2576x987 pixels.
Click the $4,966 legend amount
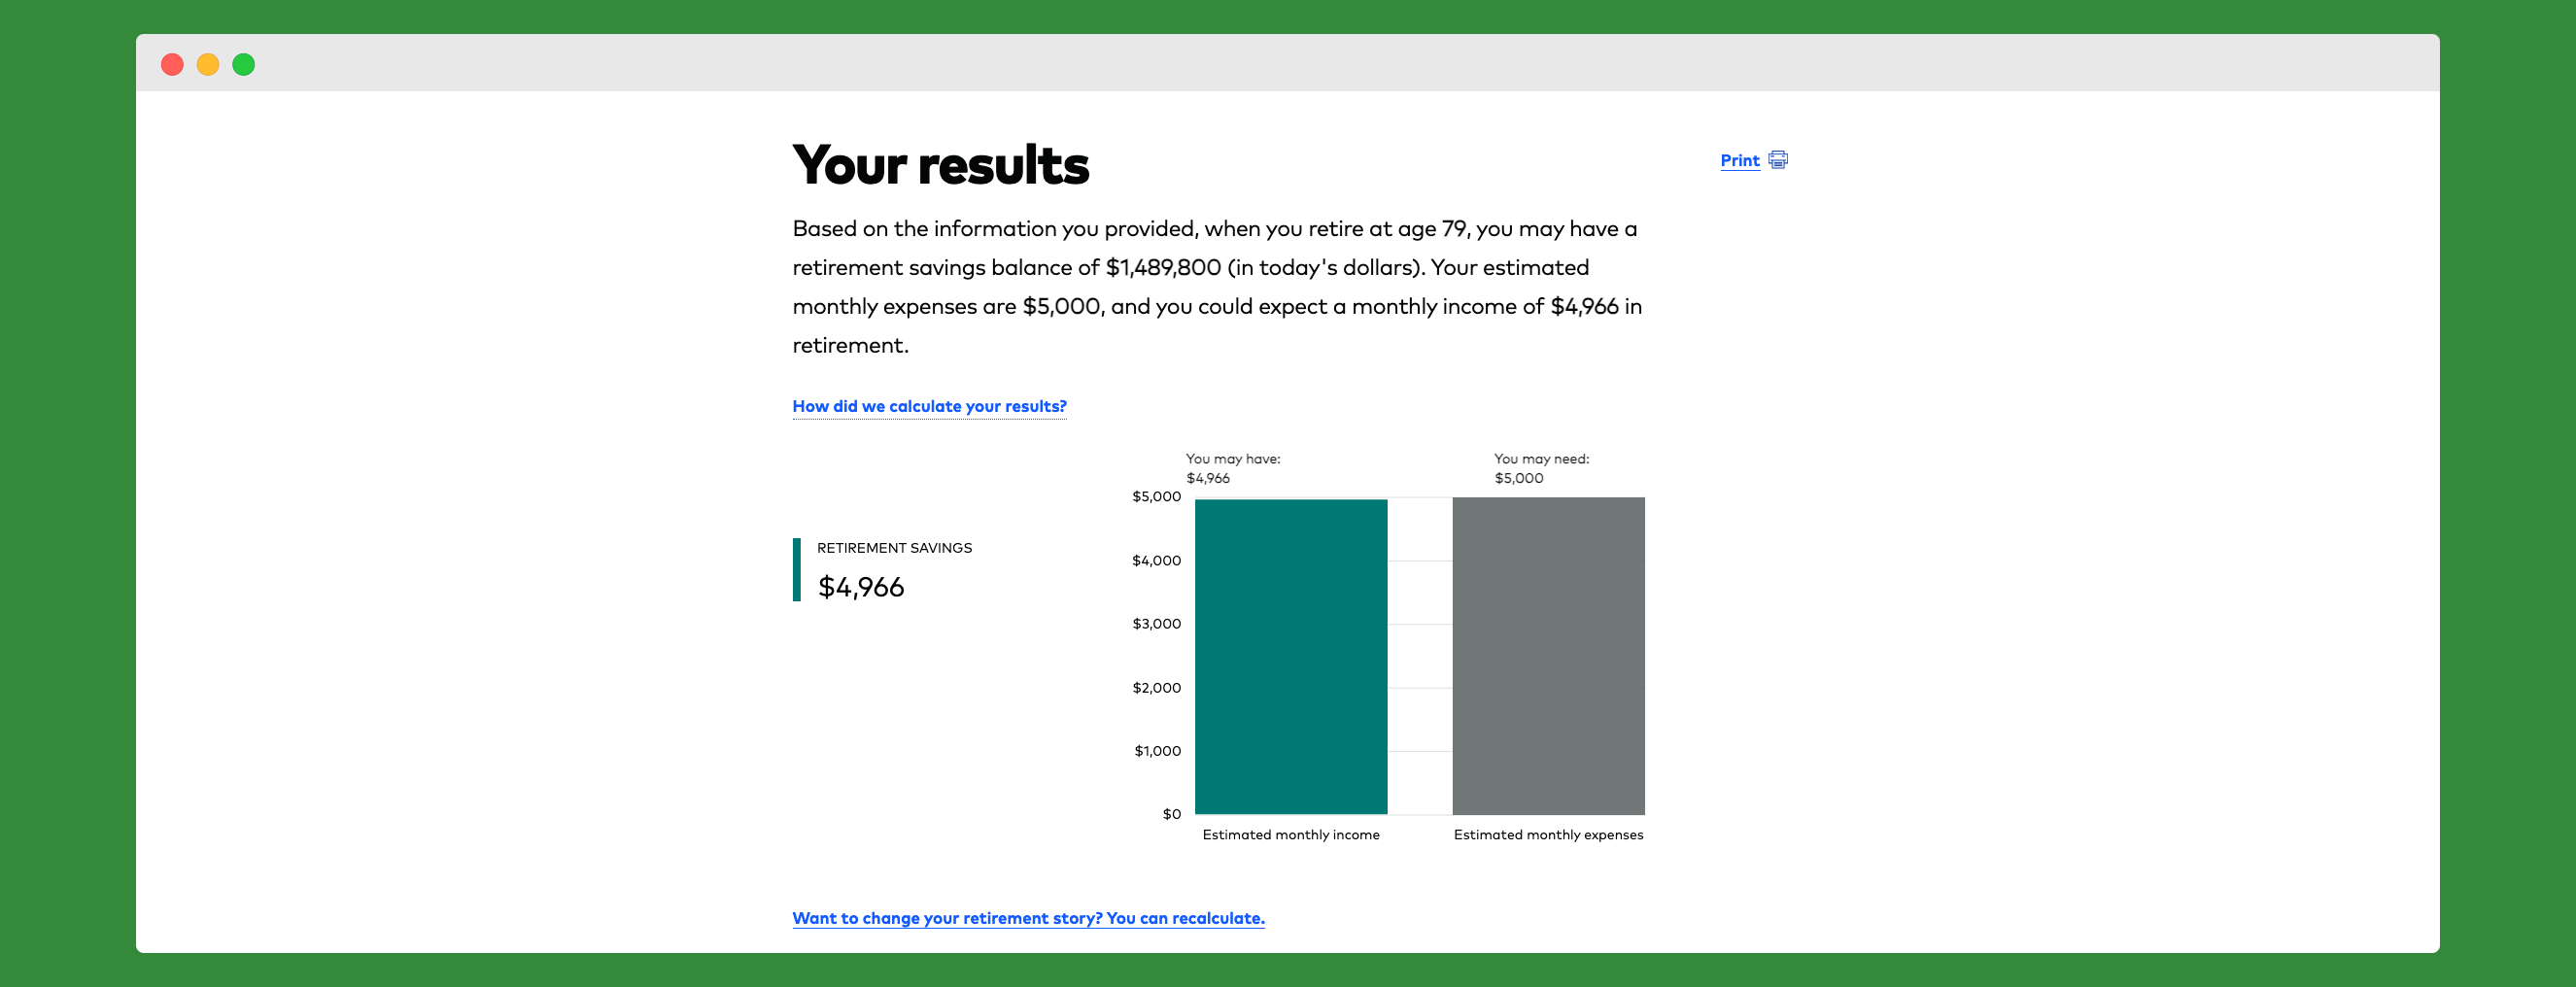point(861,587)
